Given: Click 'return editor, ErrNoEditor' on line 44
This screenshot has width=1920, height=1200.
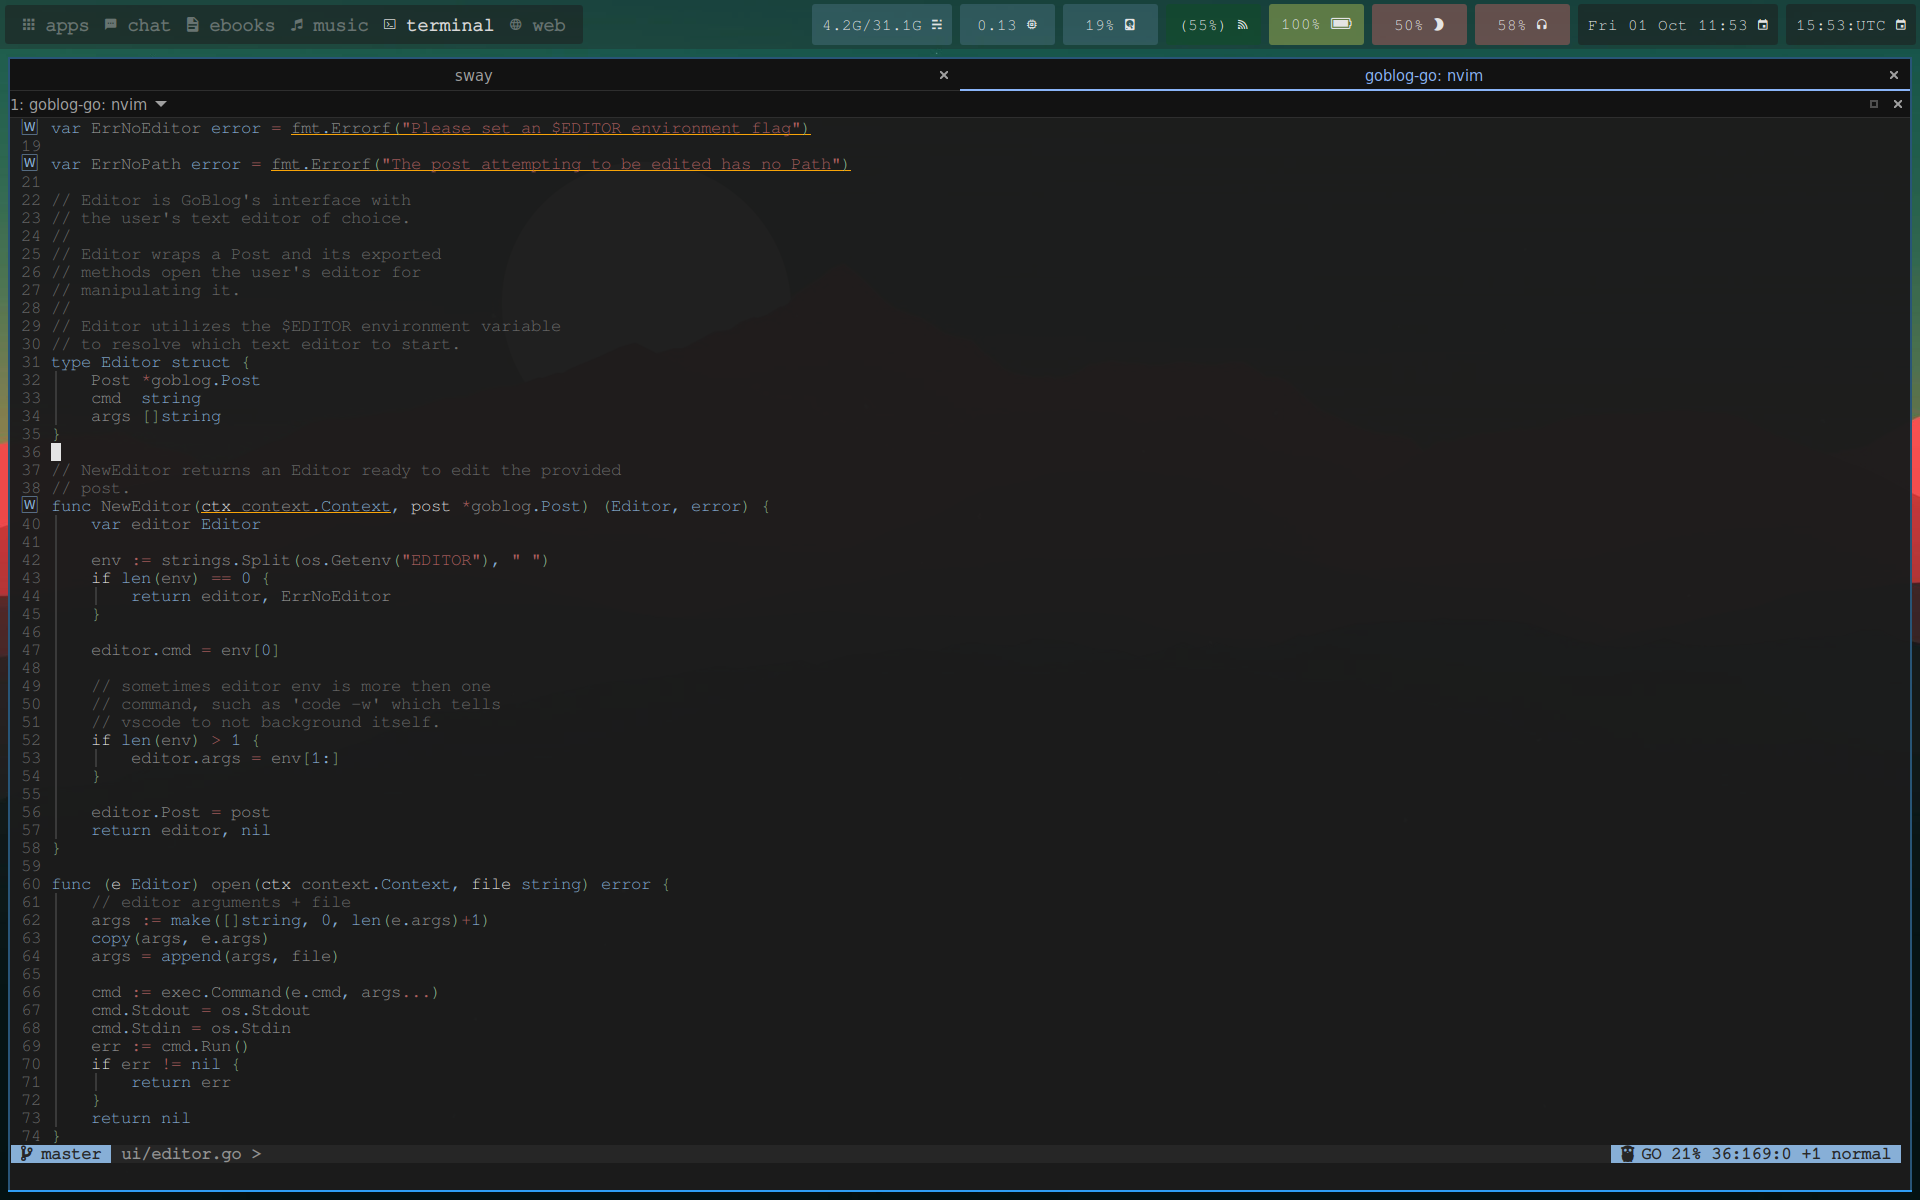Looking at the screenshot, I should click(261, 597).
